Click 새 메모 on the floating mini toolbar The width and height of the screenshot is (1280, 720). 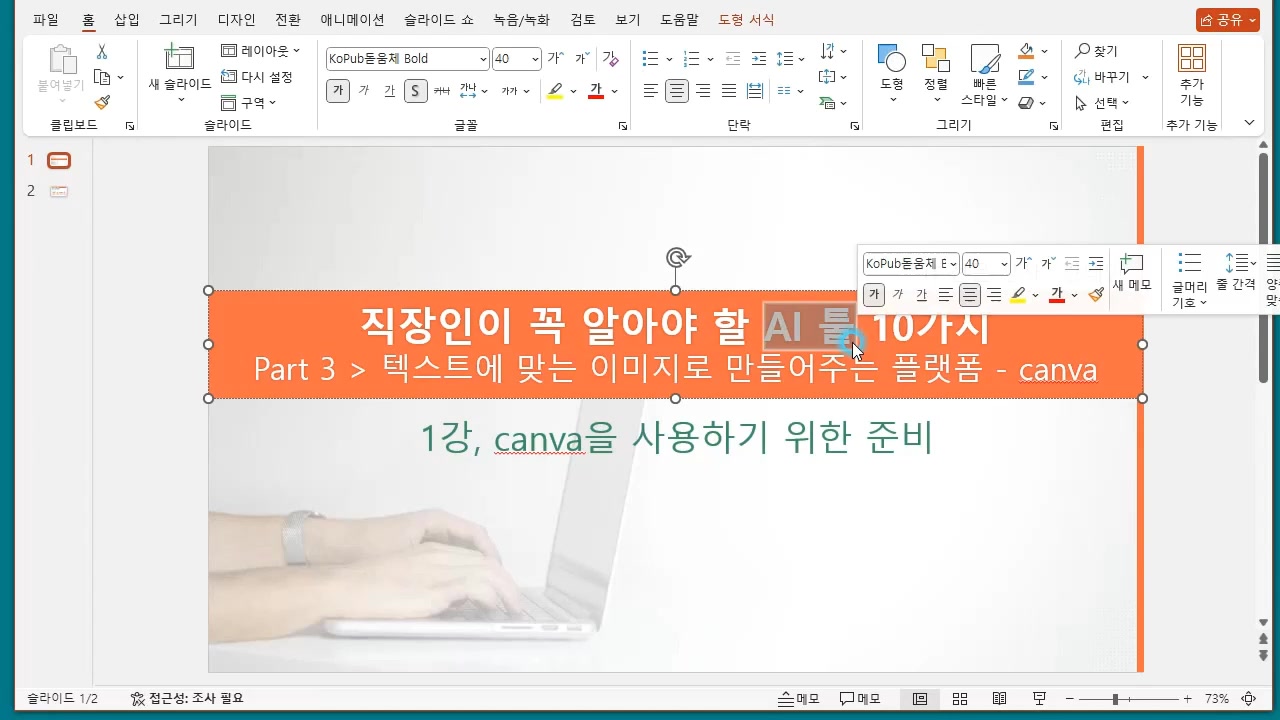point(1132,272)
